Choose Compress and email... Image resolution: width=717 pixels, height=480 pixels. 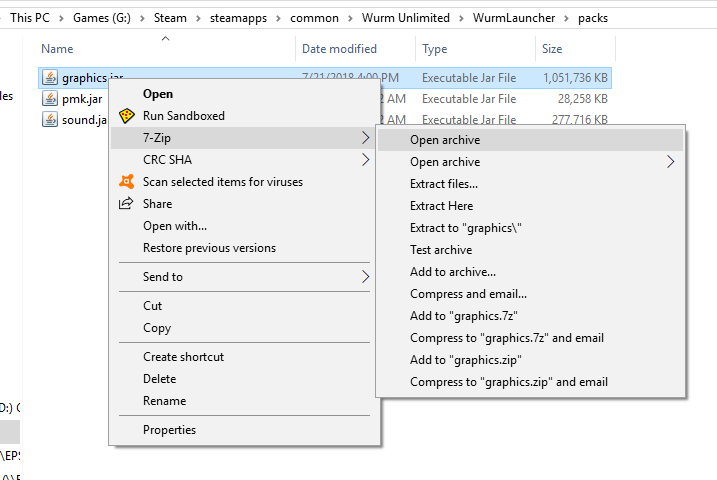point(530,293)
